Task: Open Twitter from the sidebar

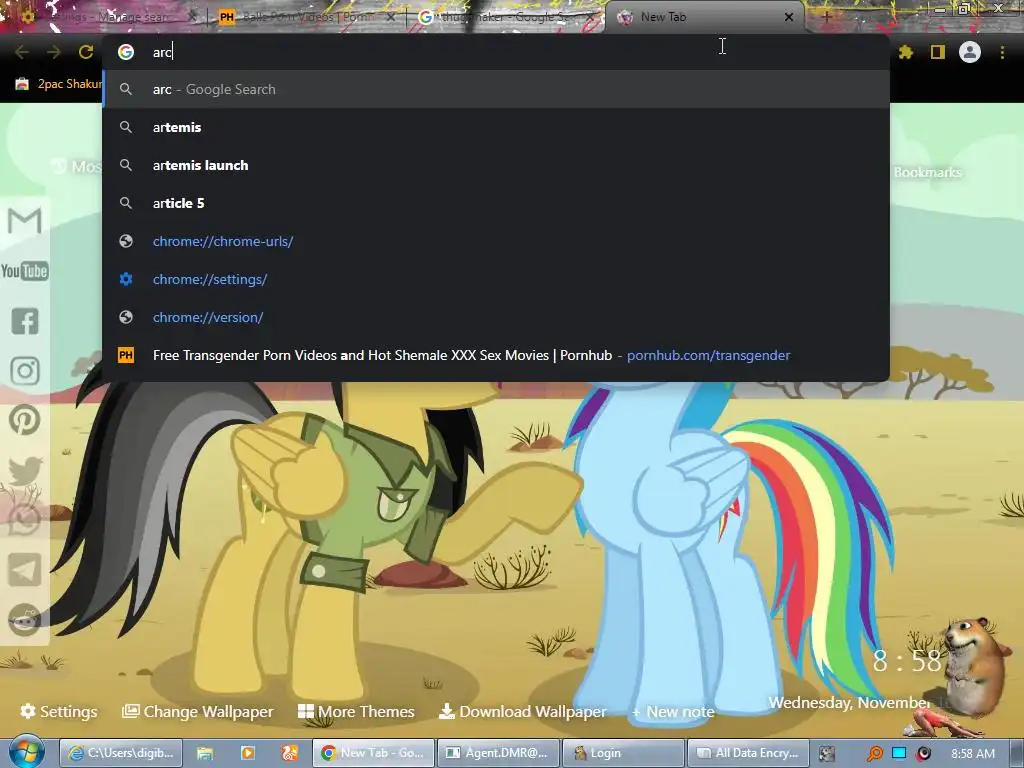Action: click(x=25, y=470)
